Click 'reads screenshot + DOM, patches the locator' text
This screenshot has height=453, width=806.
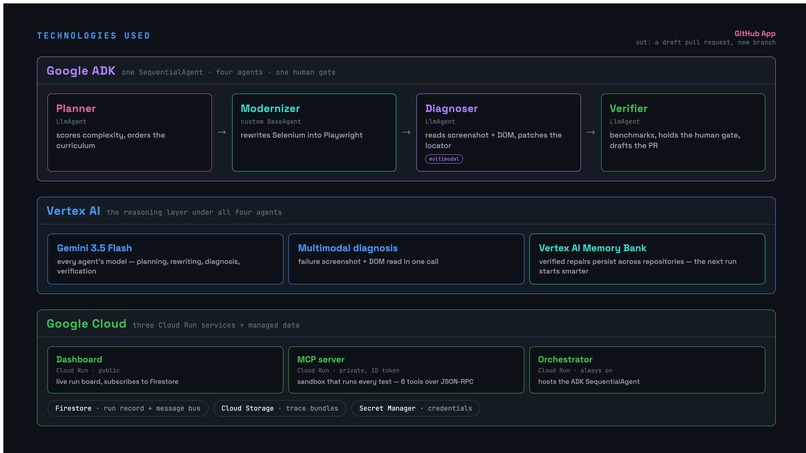pos(493,140)
